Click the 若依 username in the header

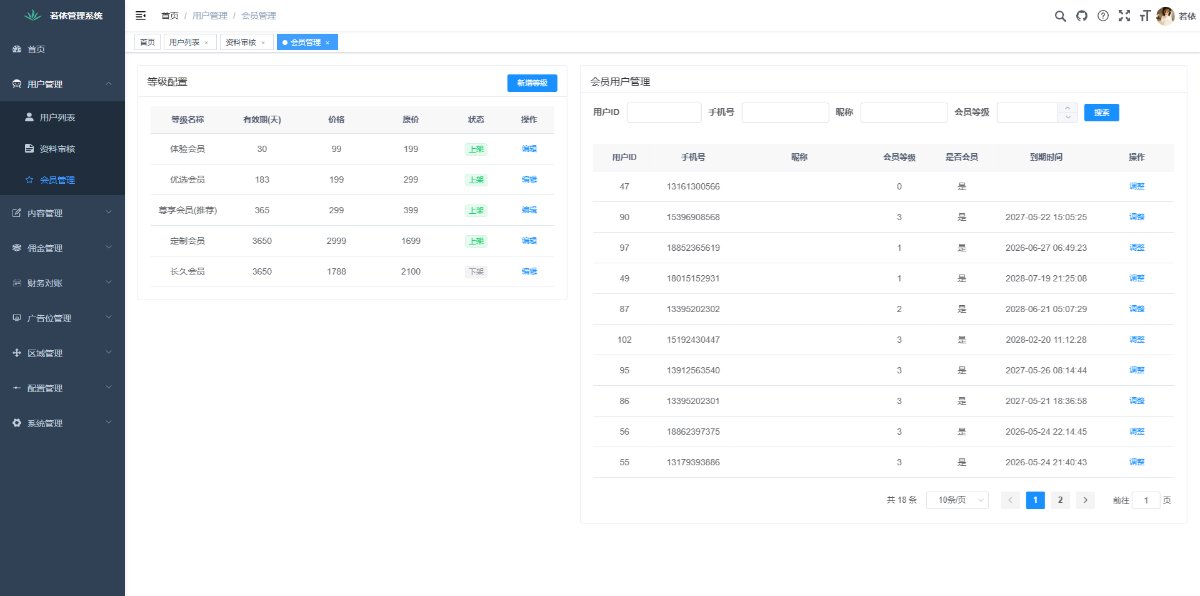1186,16
